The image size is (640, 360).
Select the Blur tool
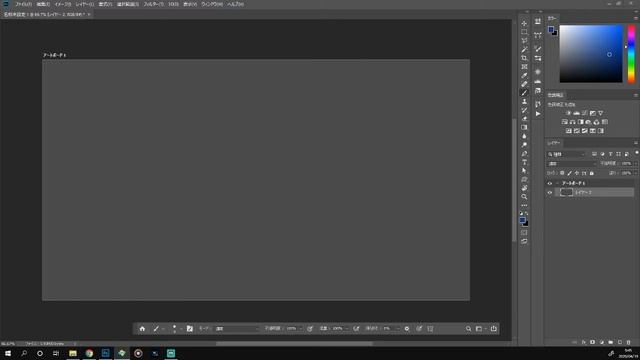coord(524,136)
